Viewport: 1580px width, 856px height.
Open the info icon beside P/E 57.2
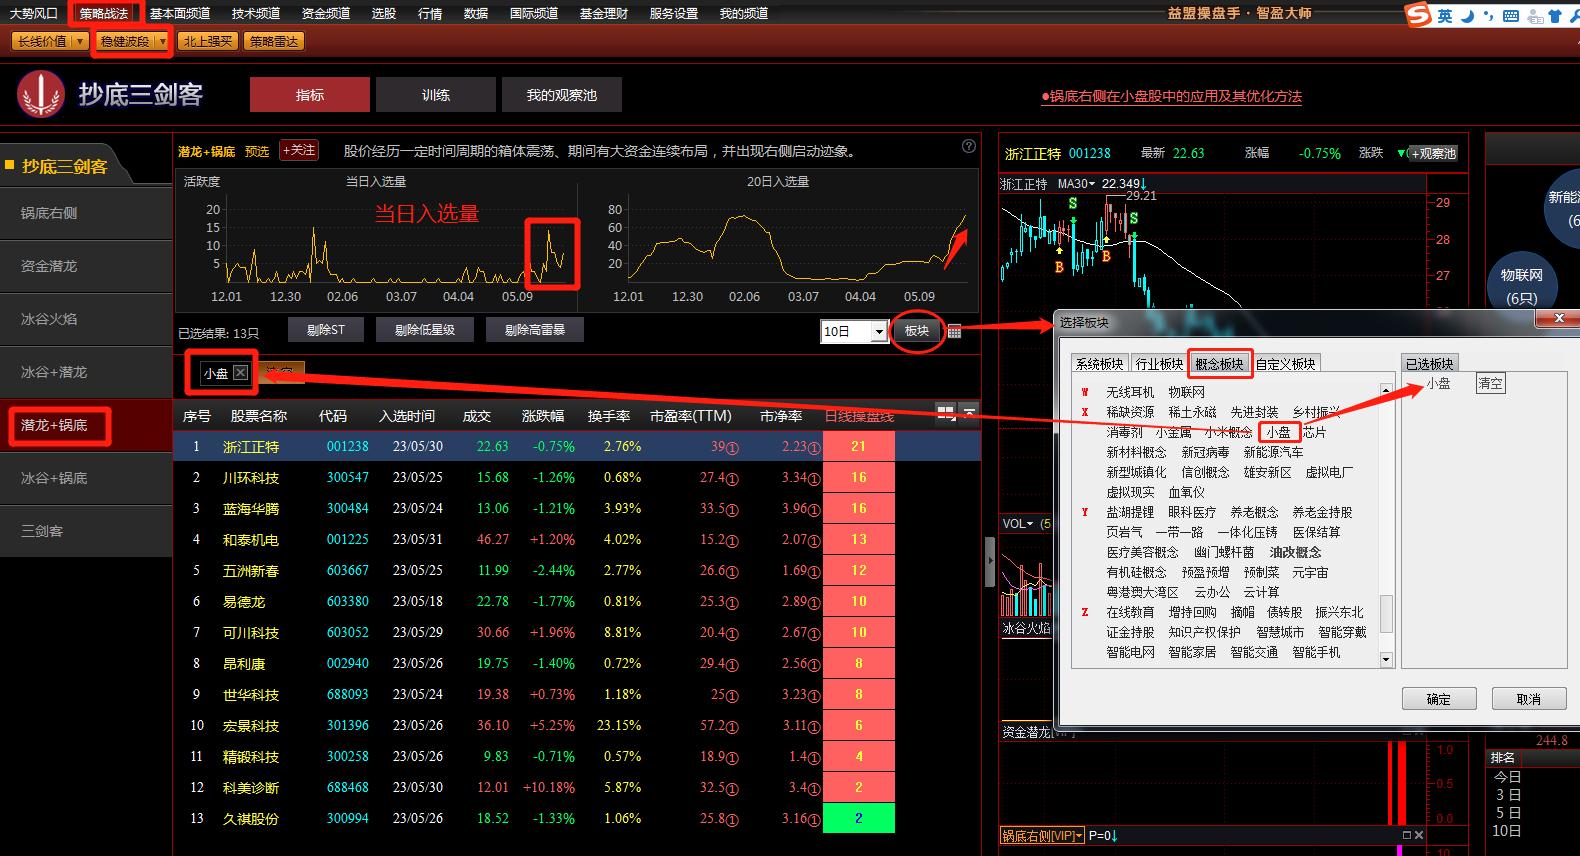pos(732,727)
